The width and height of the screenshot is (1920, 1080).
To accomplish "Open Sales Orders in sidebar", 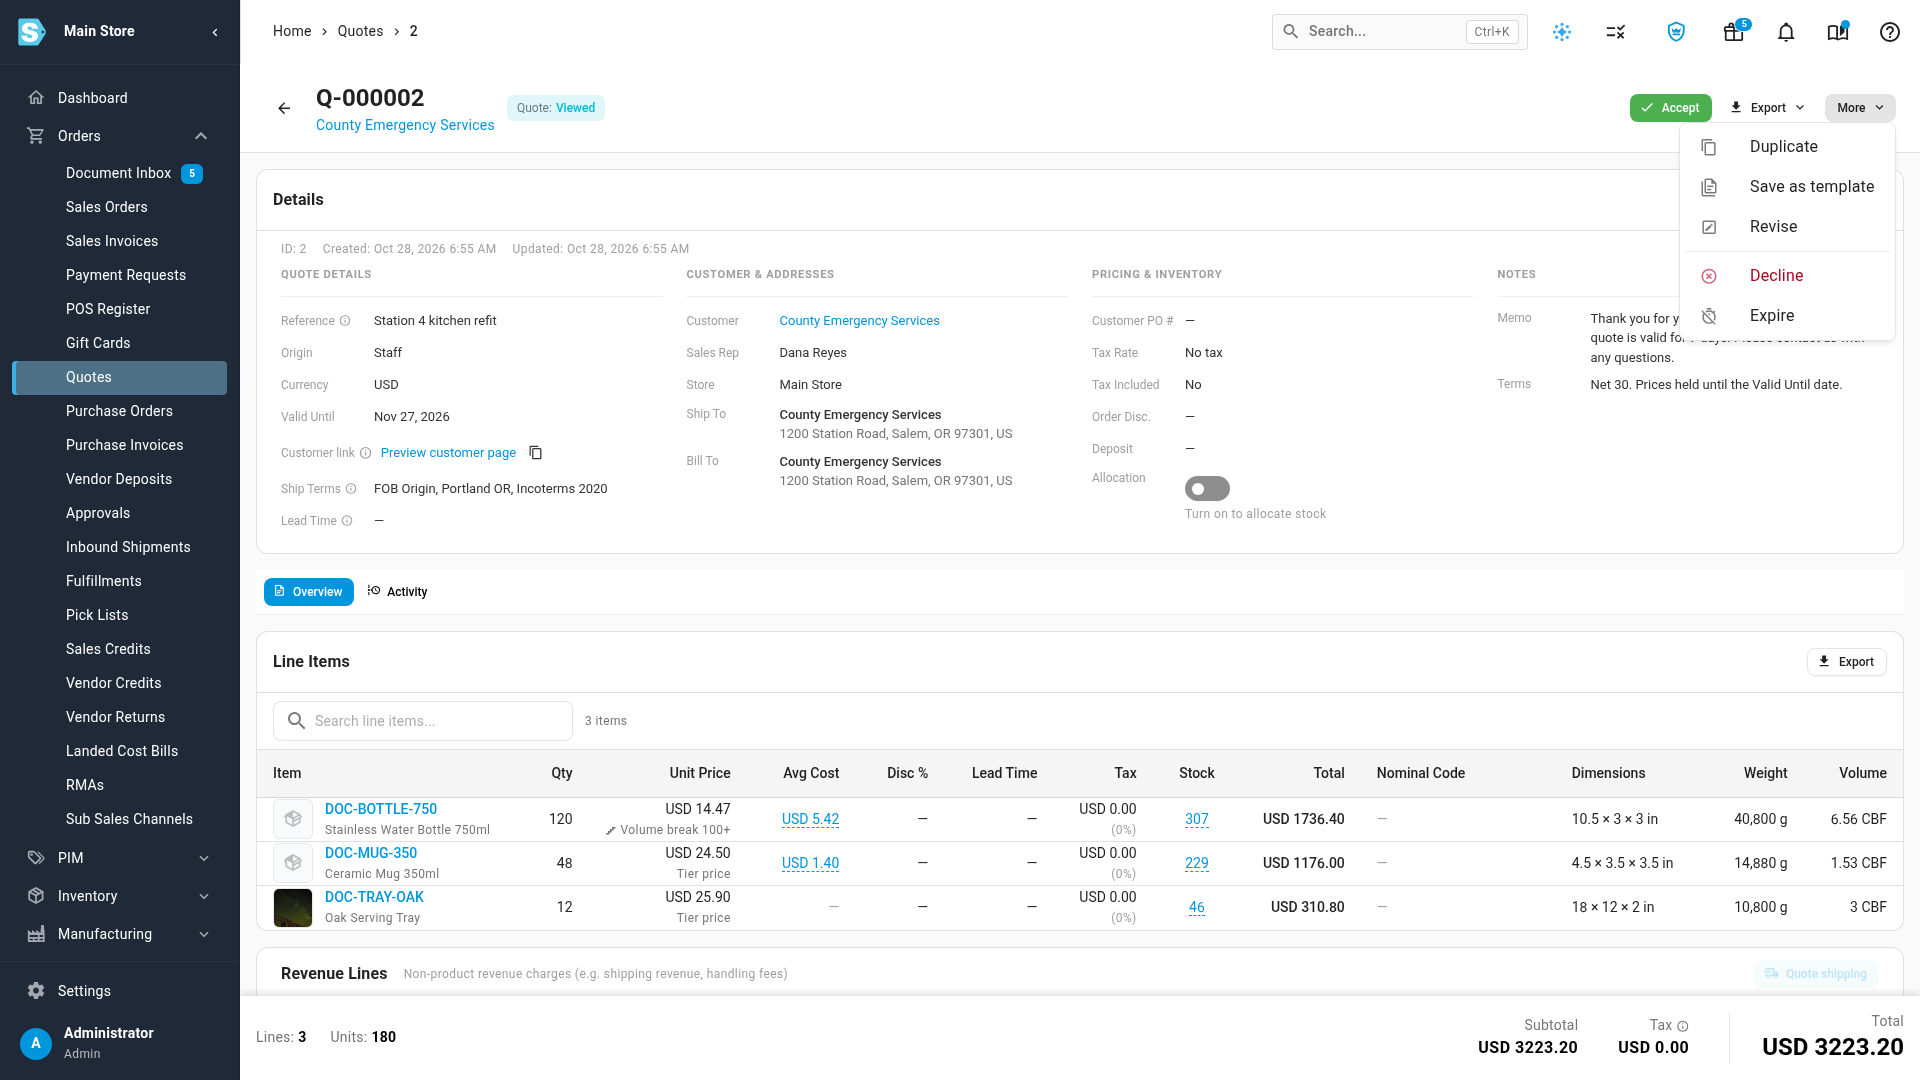I will coord(107,207).
